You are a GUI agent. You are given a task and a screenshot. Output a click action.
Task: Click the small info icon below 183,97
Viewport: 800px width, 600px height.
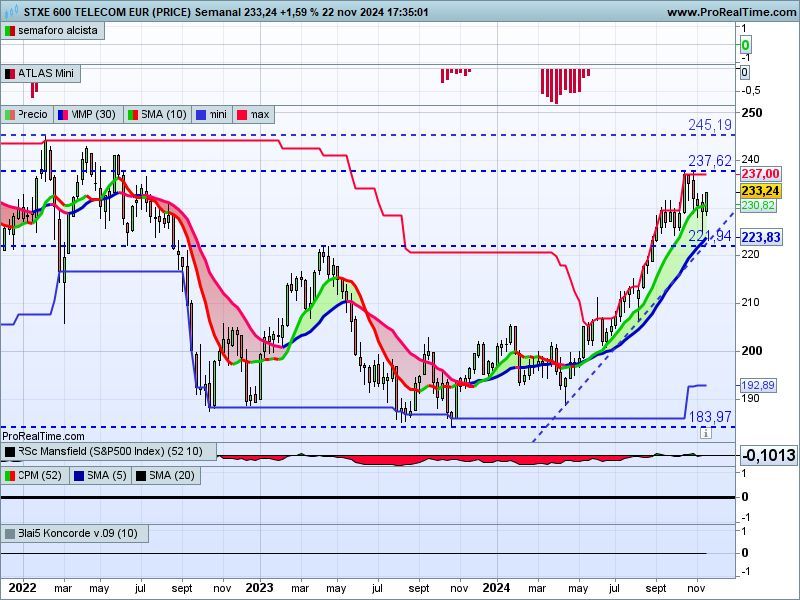[x=706, y=434]
